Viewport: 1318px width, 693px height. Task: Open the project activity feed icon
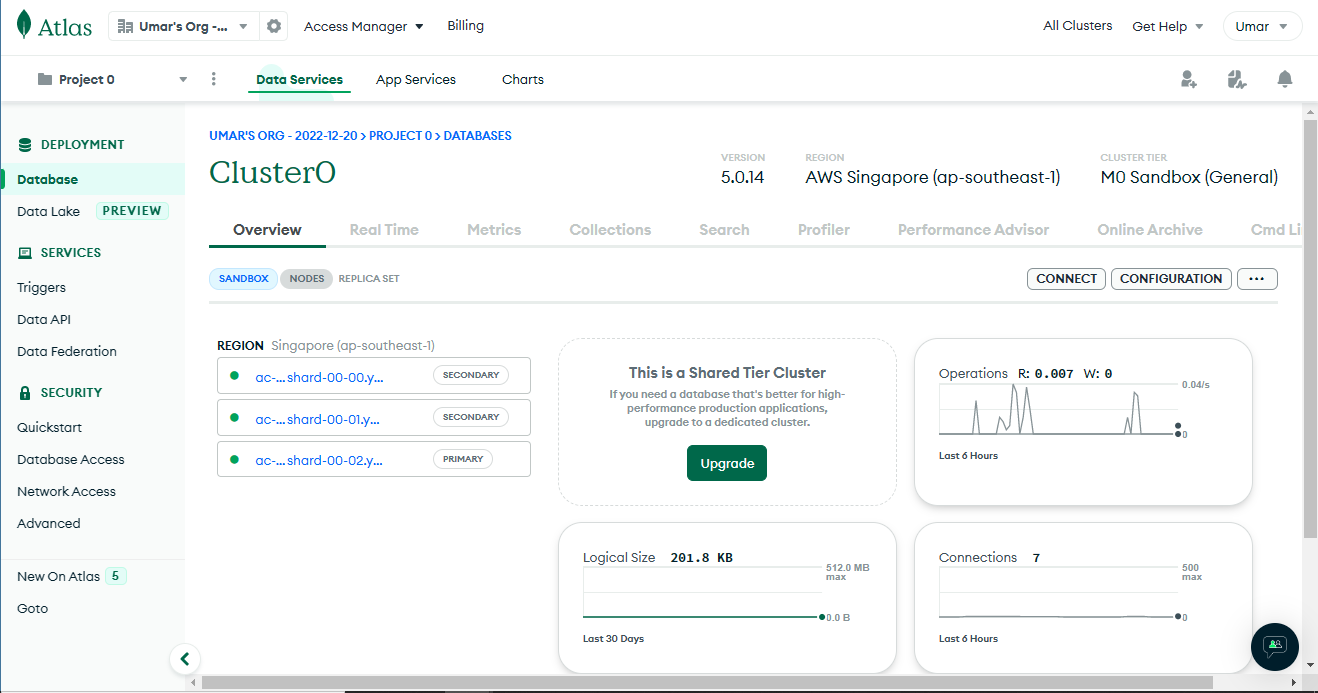pos(1237,78)
